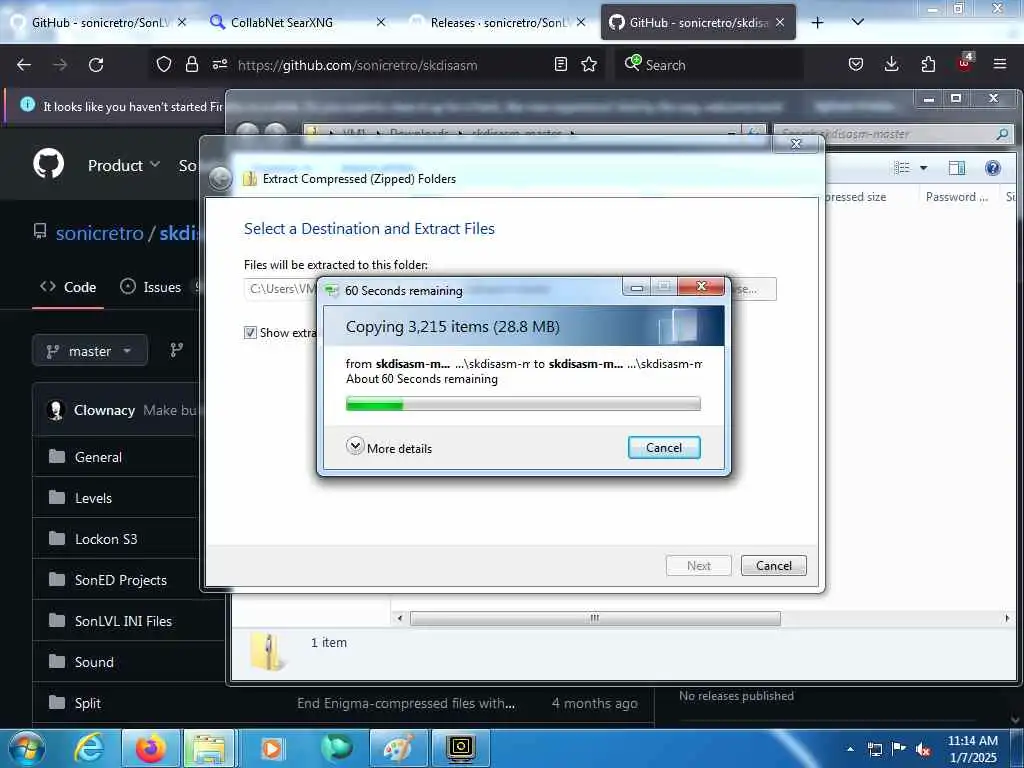The image size is (1024, 768).
Task: Open the Levels folder
Action: (93, 498)
